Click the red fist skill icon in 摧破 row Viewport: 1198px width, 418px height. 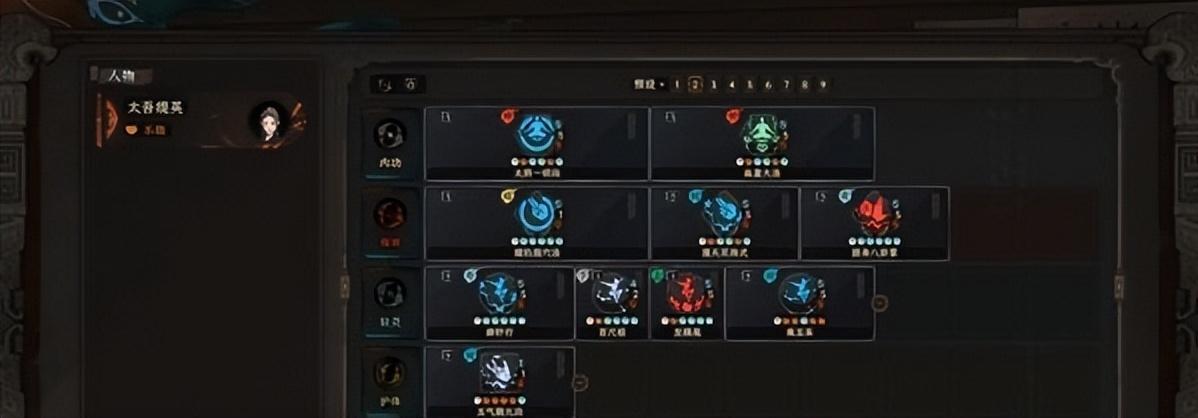click(x=874, y=214)
